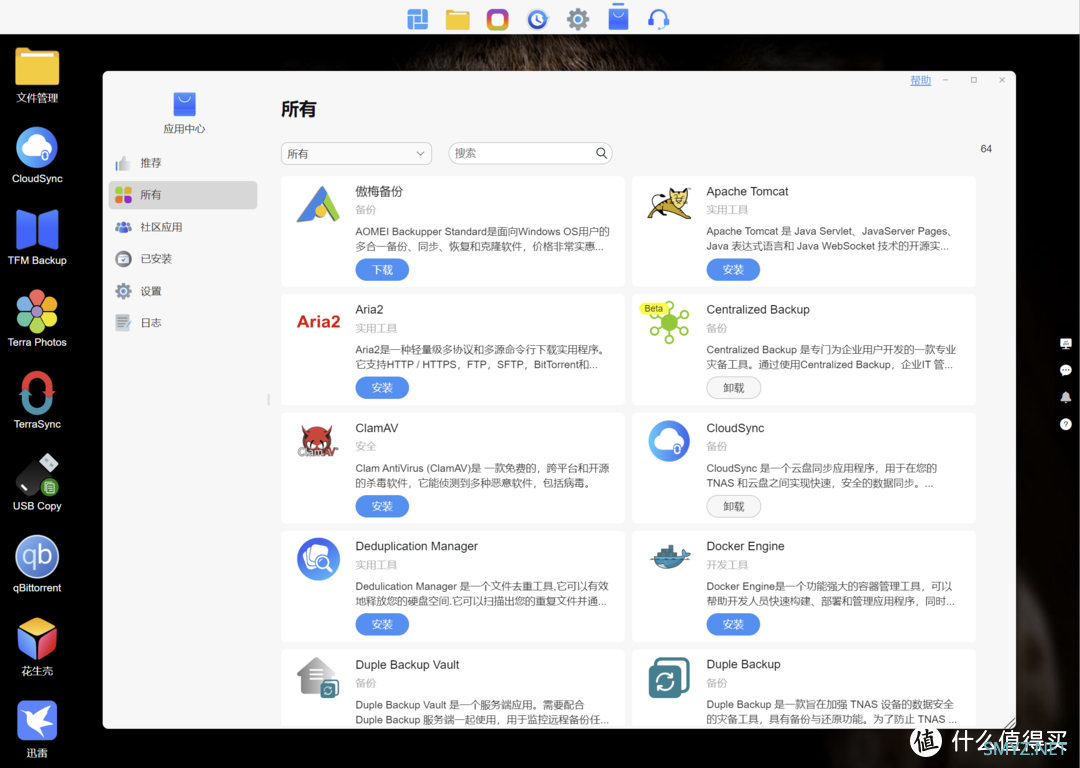Click 卸载 for Centralized Backup

[734, 388]
